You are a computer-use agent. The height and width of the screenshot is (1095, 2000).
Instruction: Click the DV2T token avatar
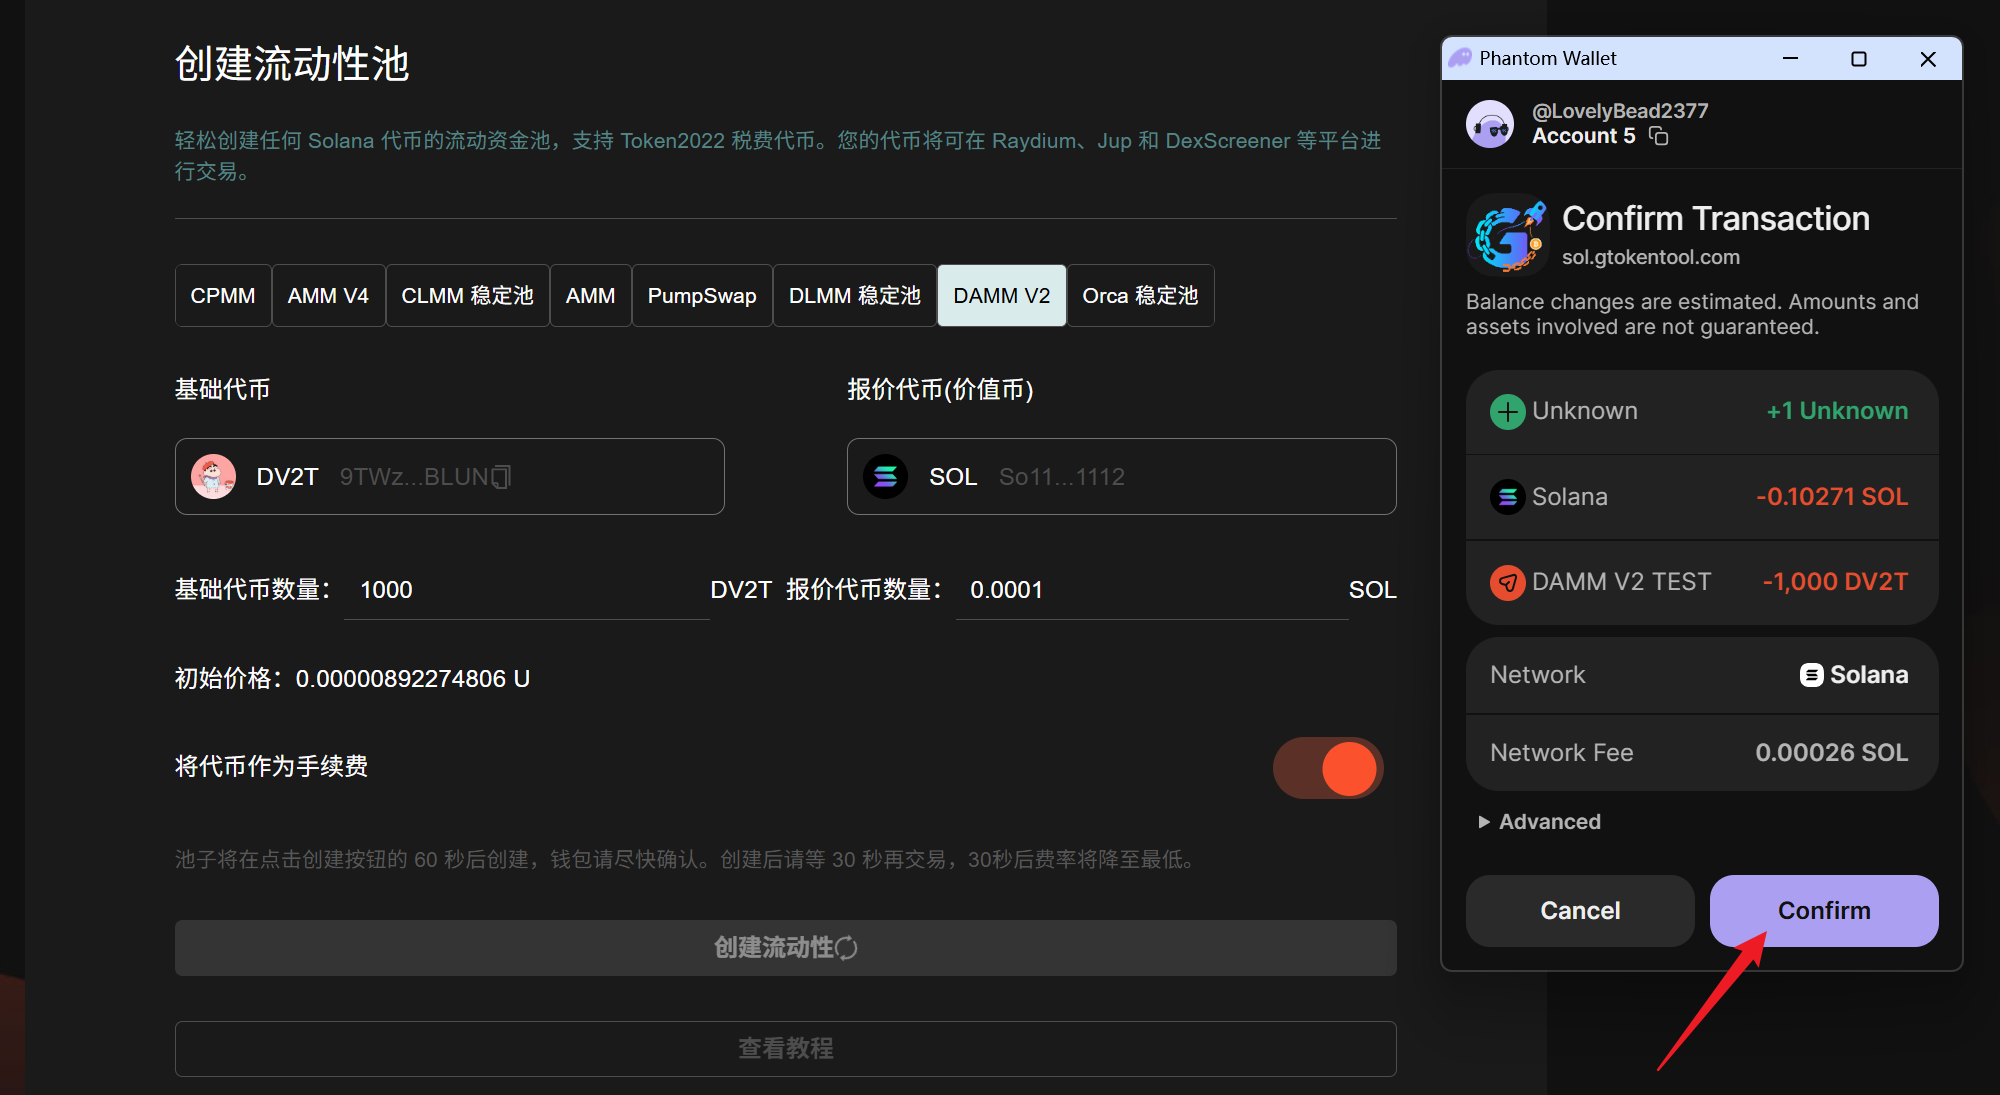pyautogui.click(x=213, y=477)
